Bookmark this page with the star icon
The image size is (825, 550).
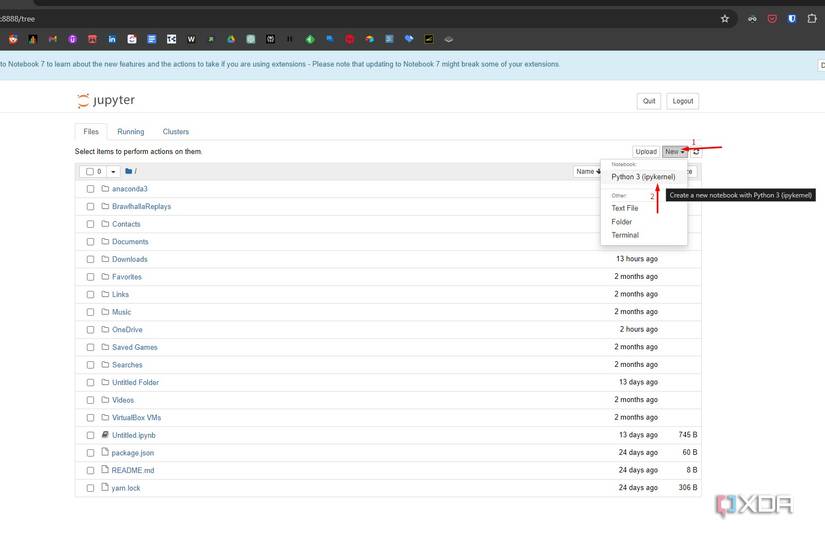725,18
